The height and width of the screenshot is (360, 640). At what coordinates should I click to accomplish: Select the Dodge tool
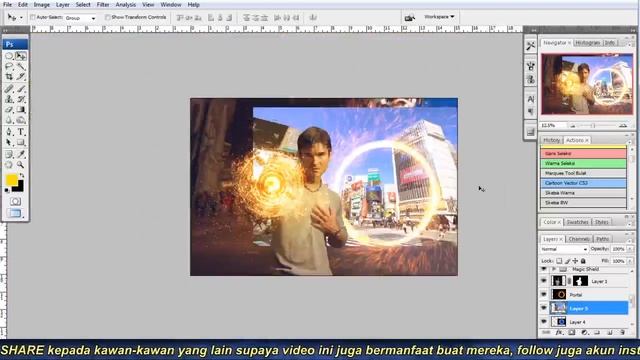click(x=21, y=120)
